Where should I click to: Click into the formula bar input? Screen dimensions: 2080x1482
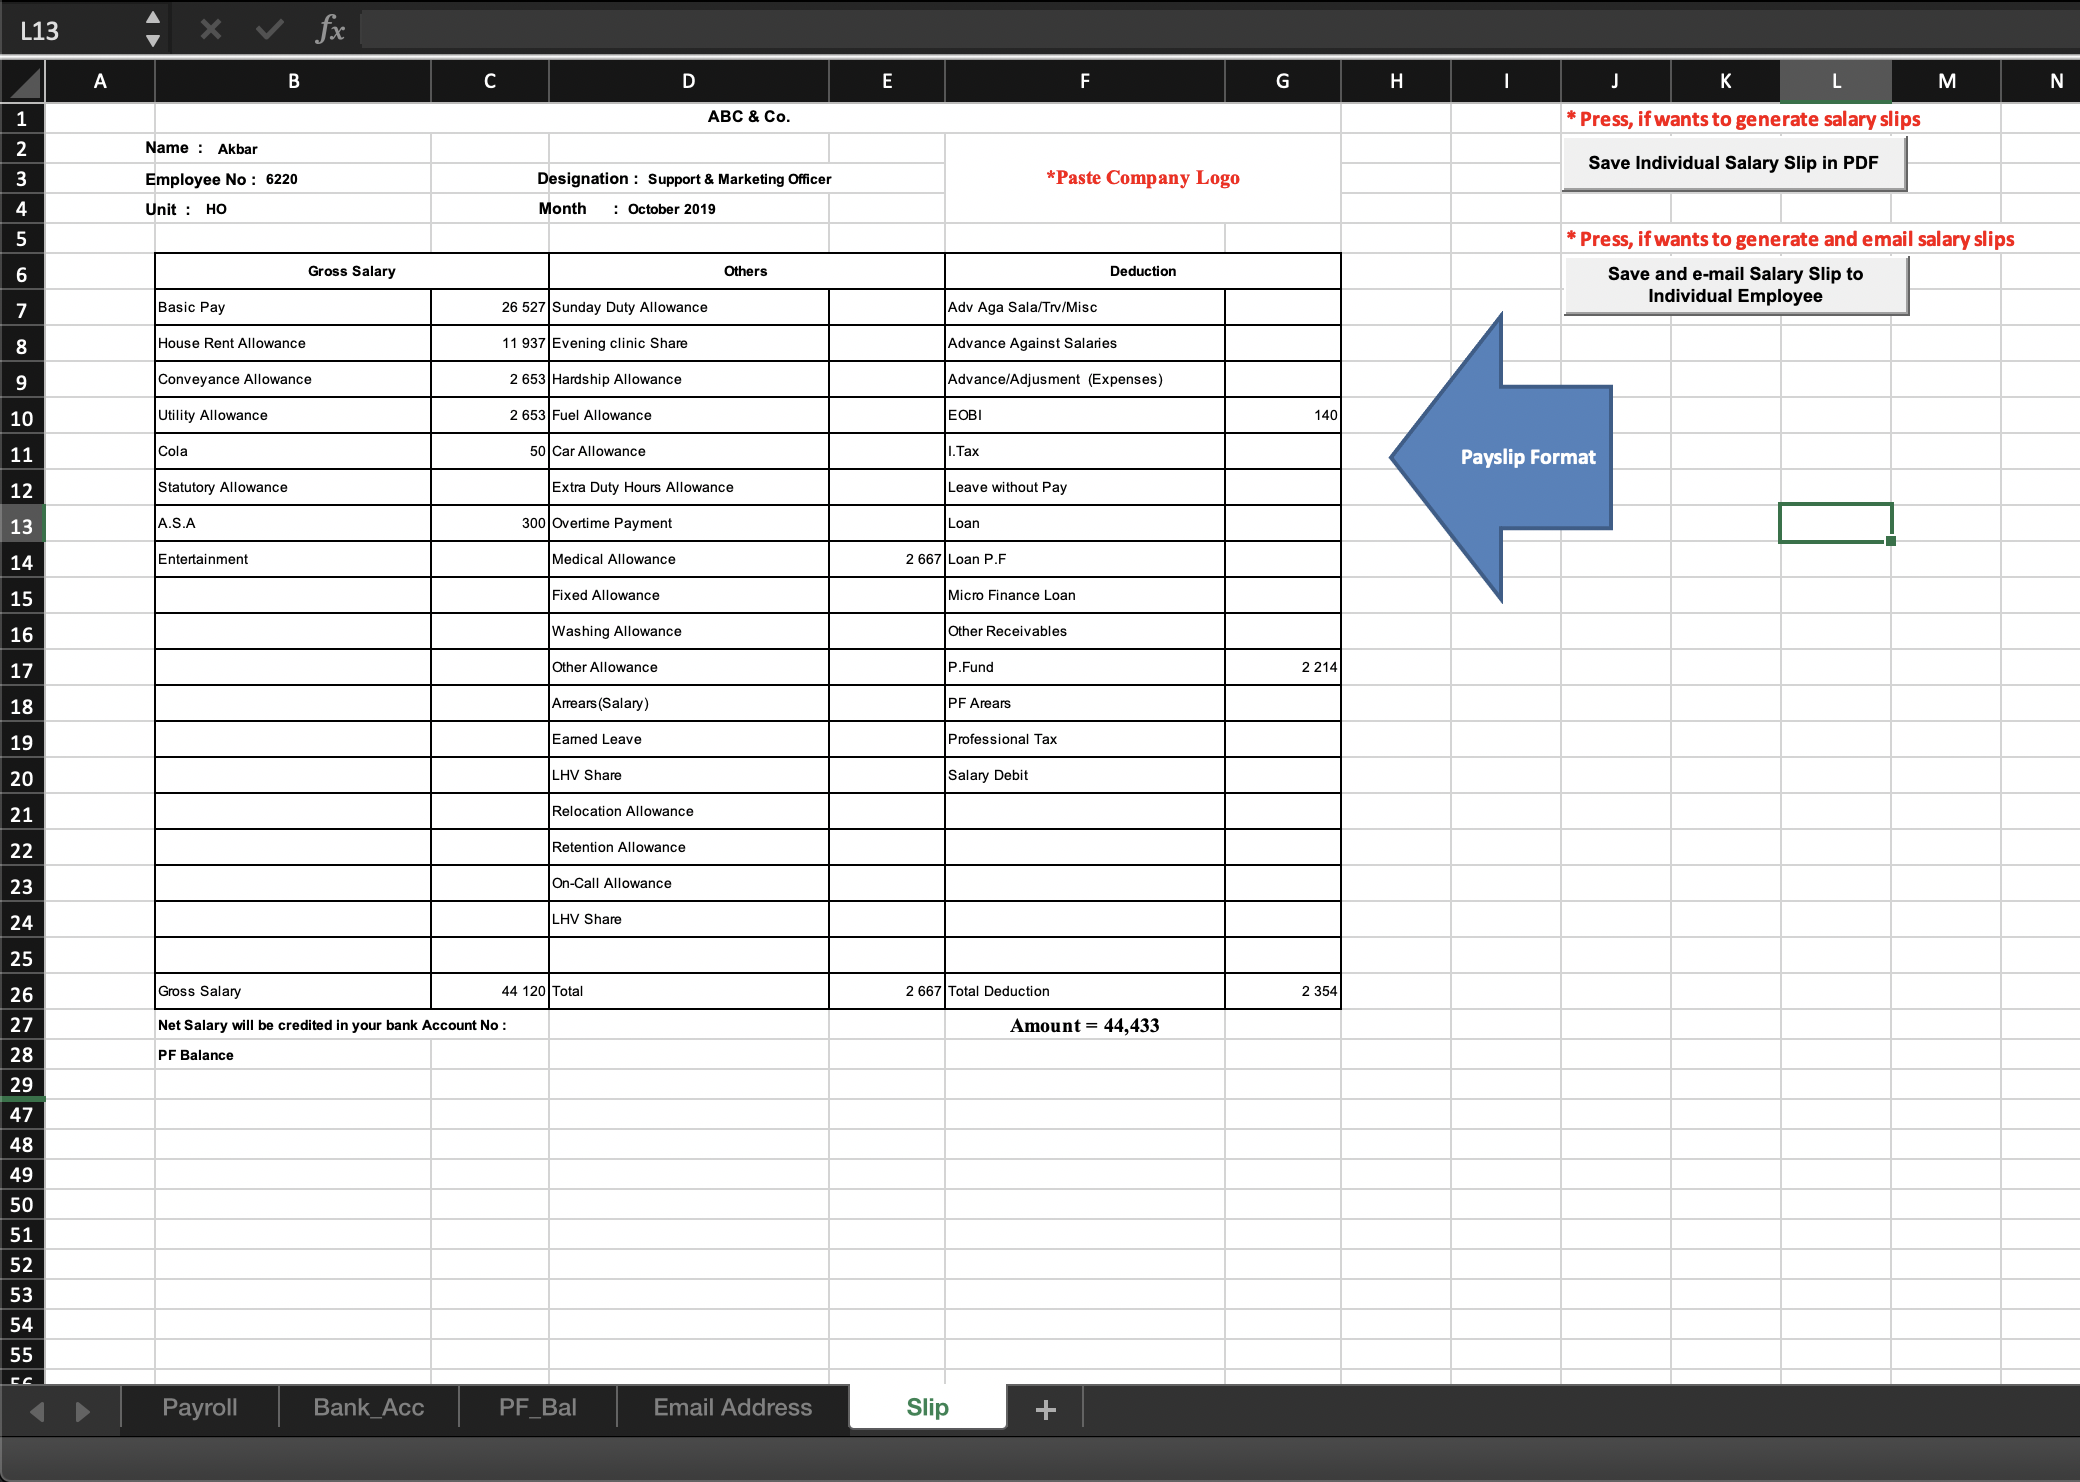(x=1218, y=30)
